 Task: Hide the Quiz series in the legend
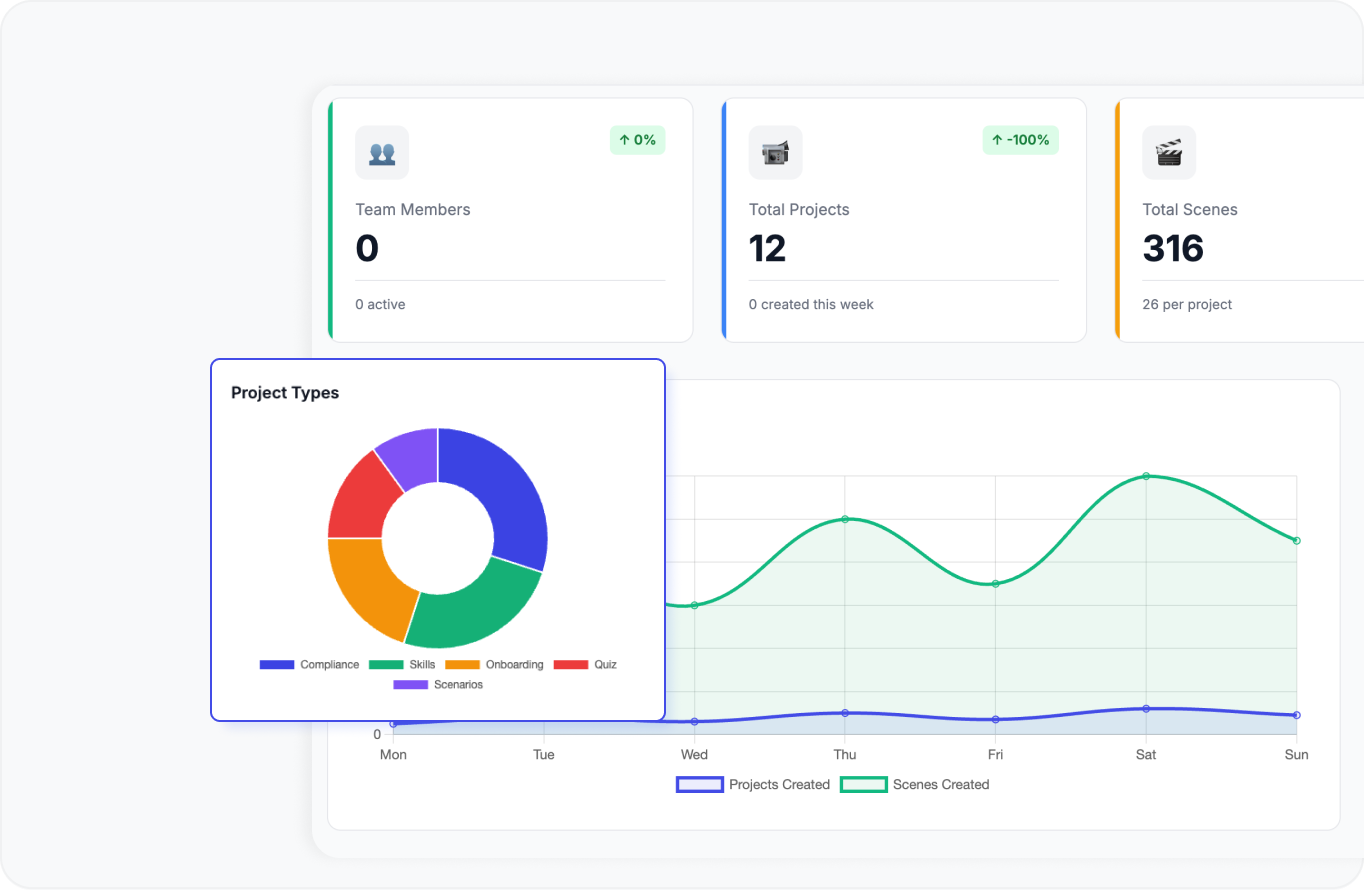coord(585,665)
